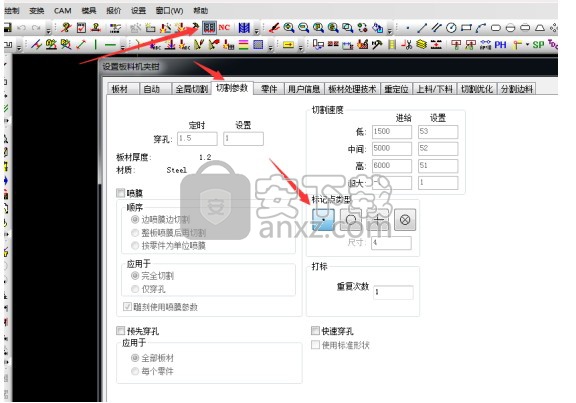Click the PH toolbar icon
Viewport: 576px width, 403px height.
click(x=500, y=45)
